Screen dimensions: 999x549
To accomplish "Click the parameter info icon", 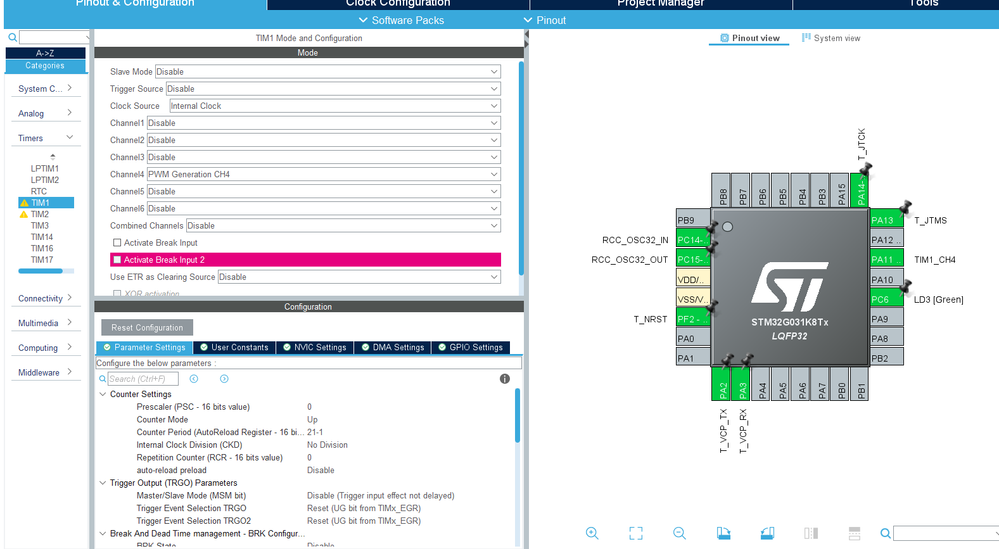I will click(x=505, y=379).
